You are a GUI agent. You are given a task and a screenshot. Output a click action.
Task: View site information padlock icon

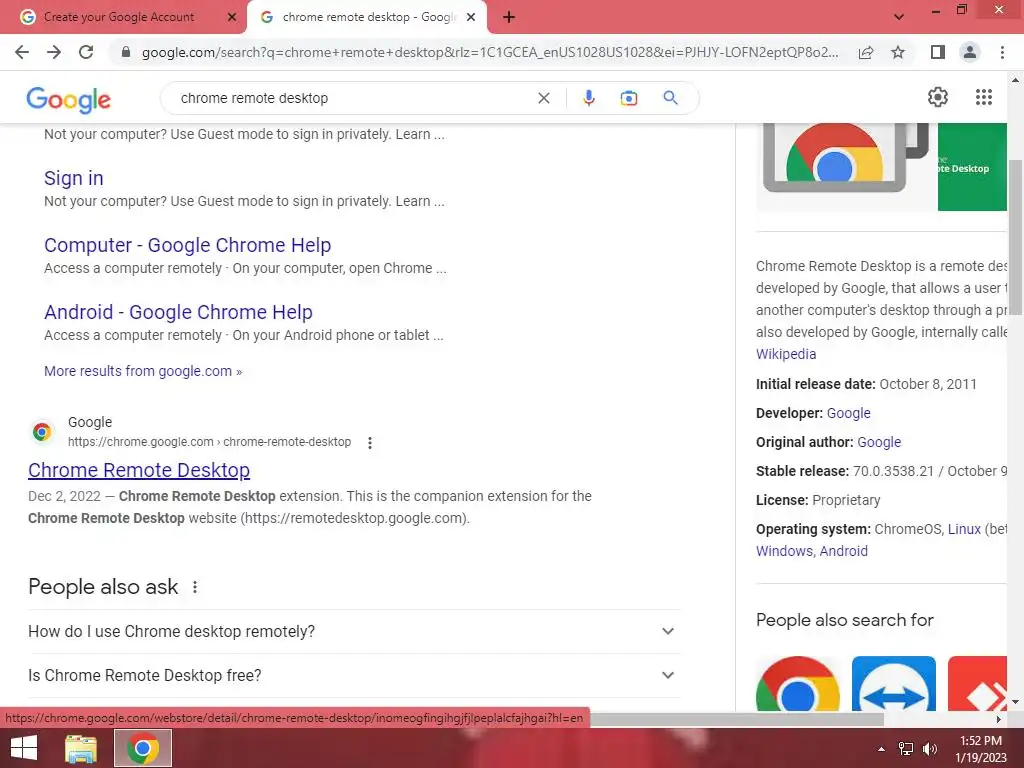coord(126,52)
